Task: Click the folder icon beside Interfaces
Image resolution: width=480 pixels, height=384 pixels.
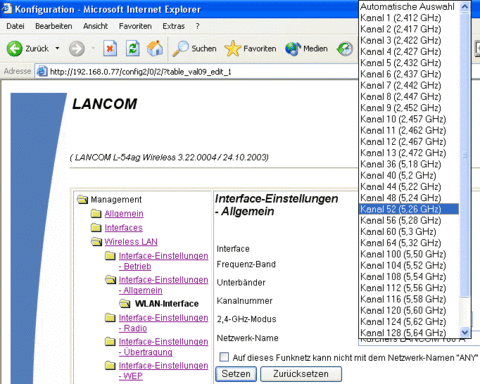Action: coord(96,227)
